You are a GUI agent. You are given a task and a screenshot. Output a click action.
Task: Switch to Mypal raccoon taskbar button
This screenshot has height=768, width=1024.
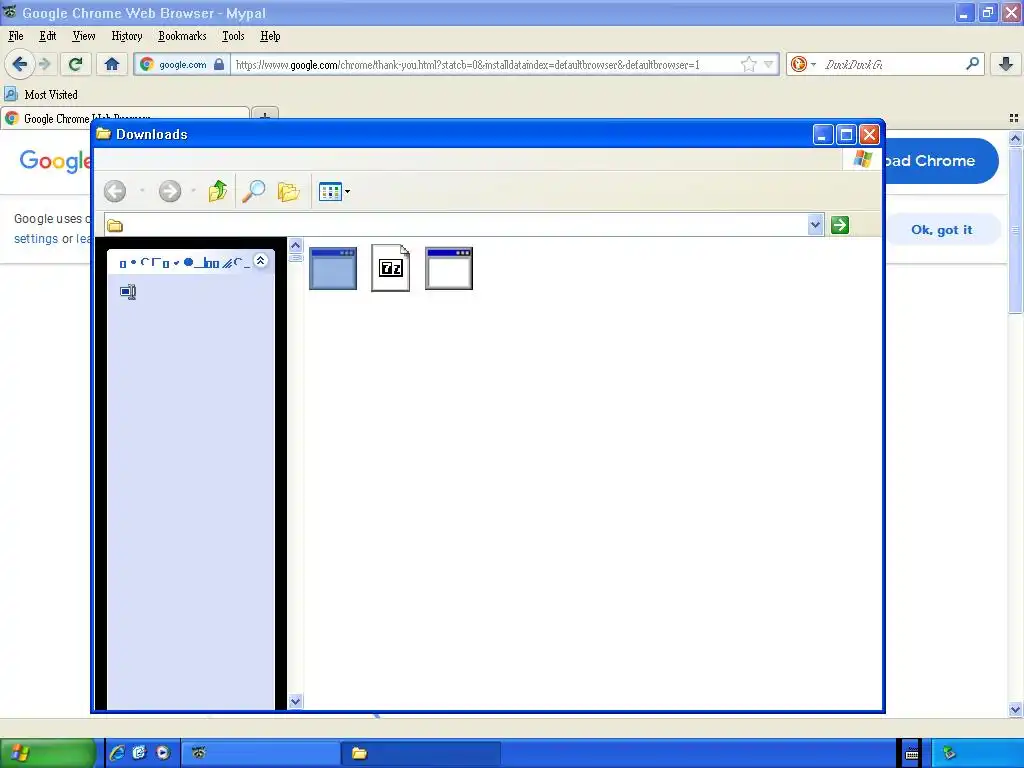[260, 753]
